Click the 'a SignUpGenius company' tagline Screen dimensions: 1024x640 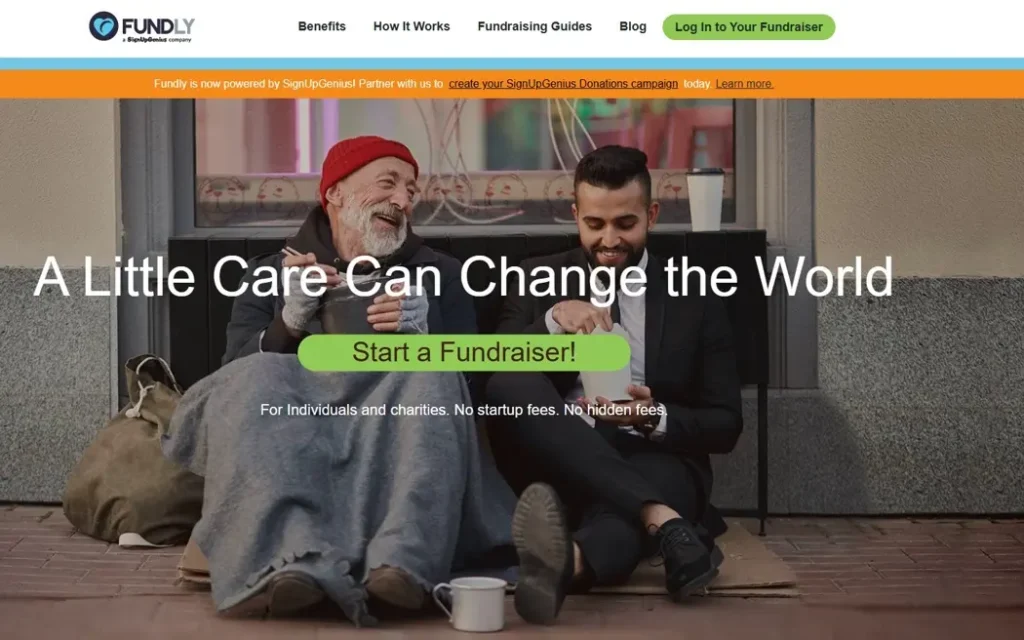coord(157,40)
